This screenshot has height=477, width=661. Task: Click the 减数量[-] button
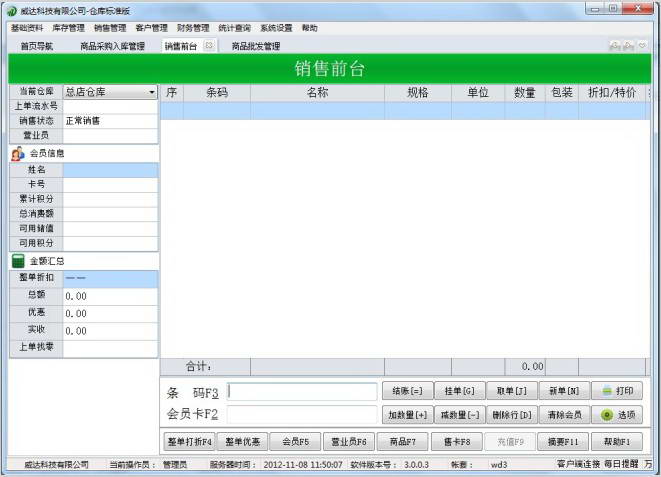tap(459, 415)
